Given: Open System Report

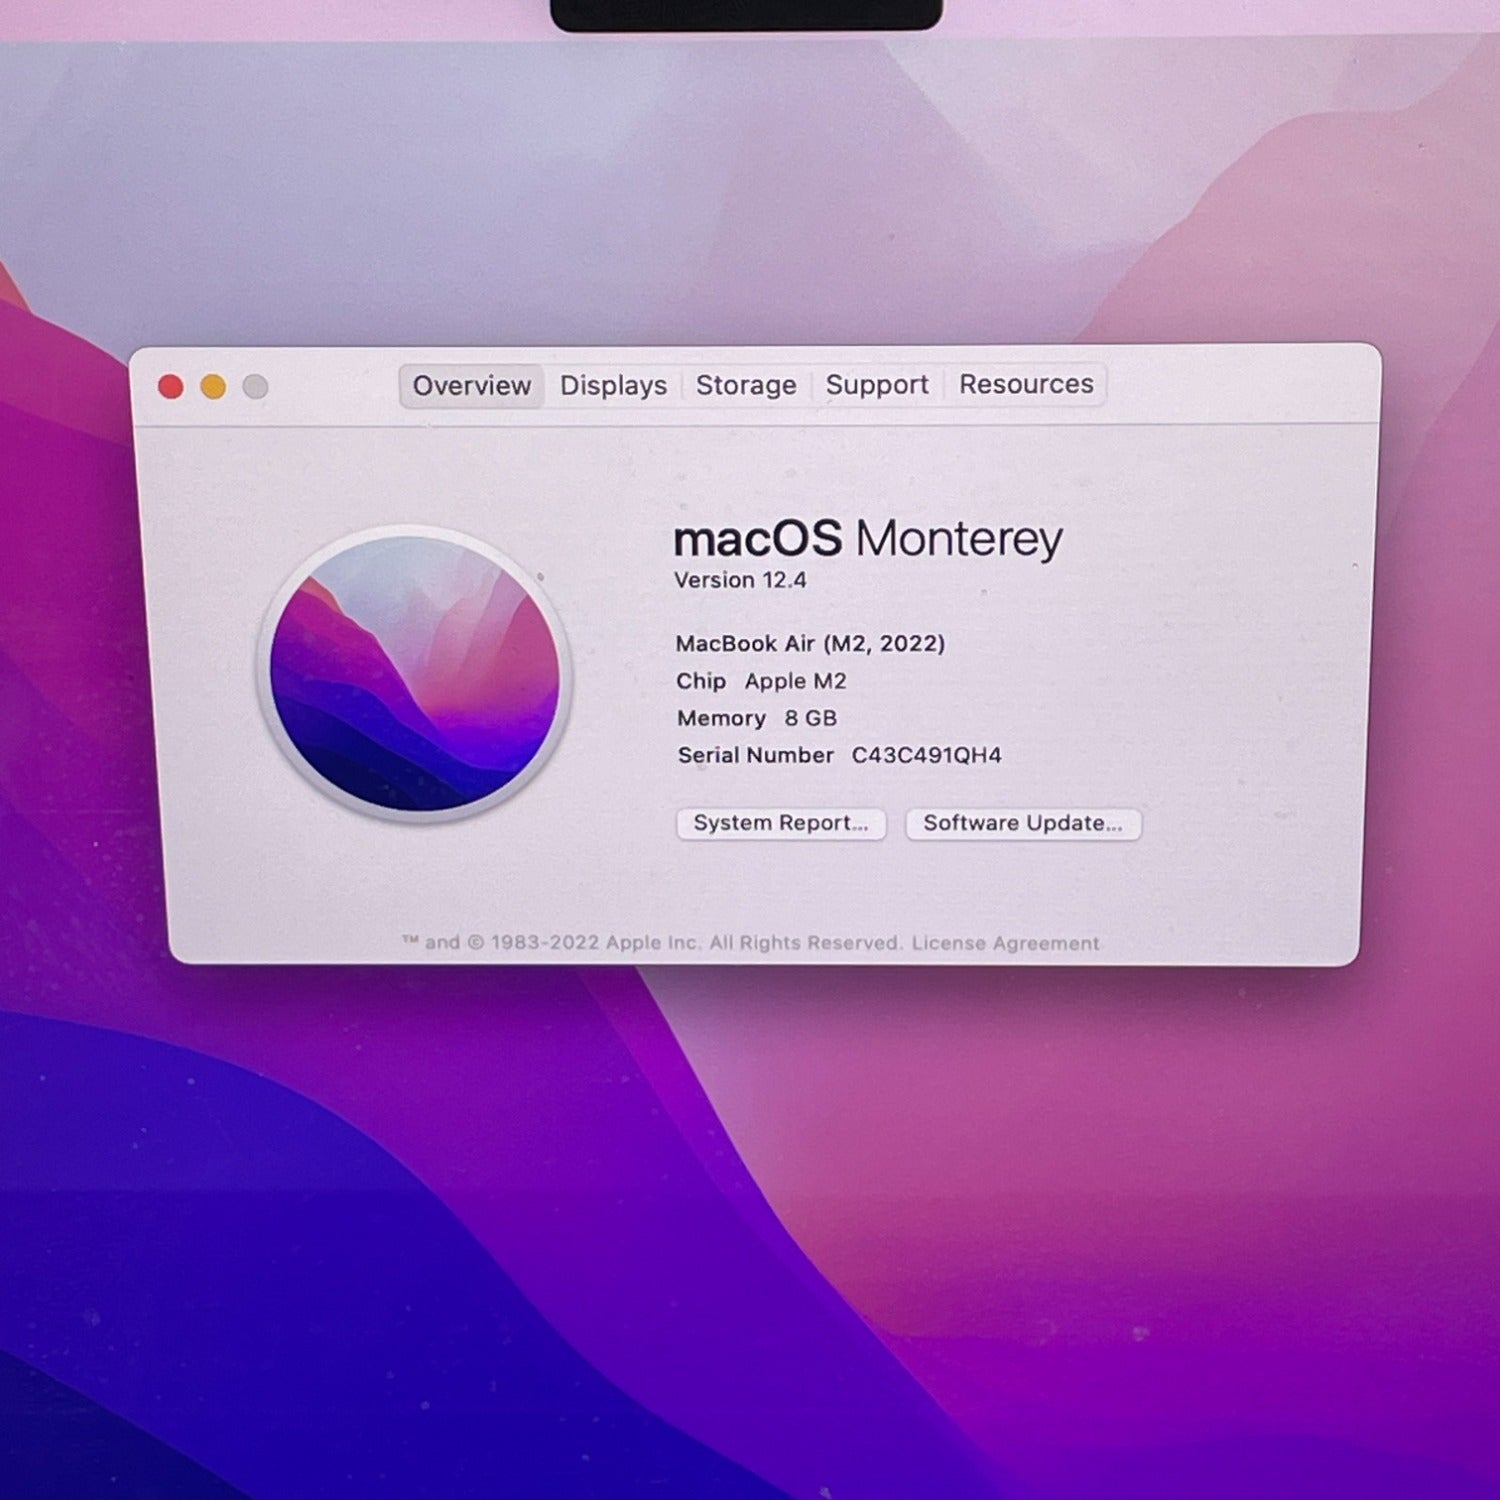Looking at the screenshot, I should coord(780,823).
